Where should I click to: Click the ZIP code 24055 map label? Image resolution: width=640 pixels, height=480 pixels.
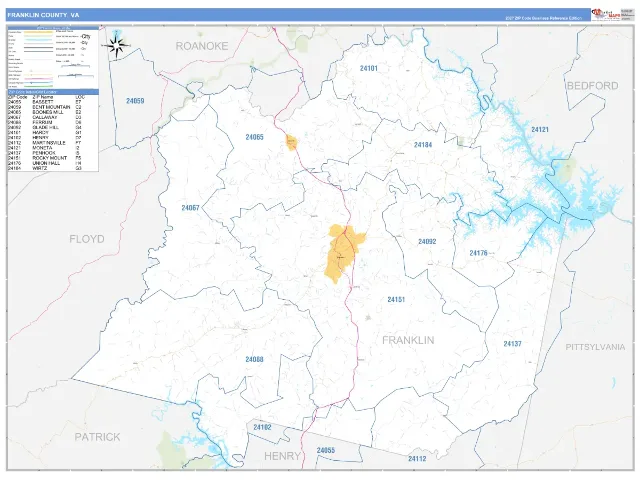pos(326,451)
